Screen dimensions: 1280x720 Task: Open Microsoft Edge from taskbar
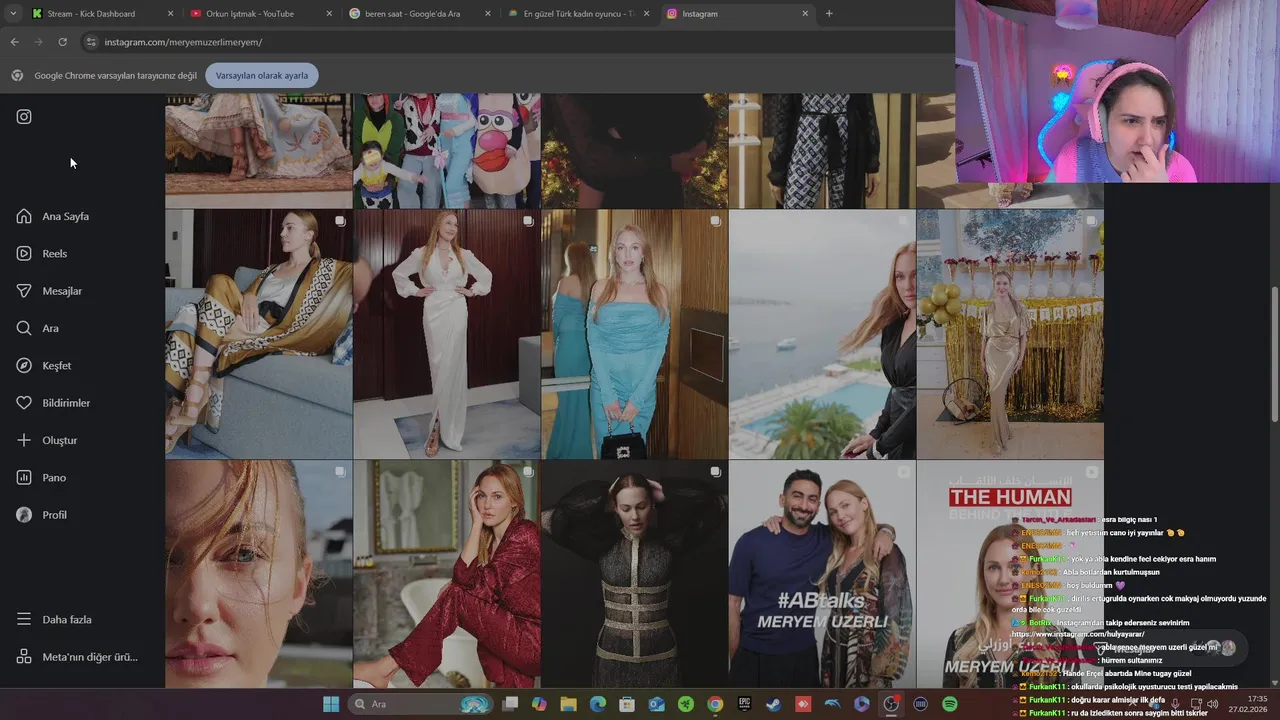coord(598,704)
